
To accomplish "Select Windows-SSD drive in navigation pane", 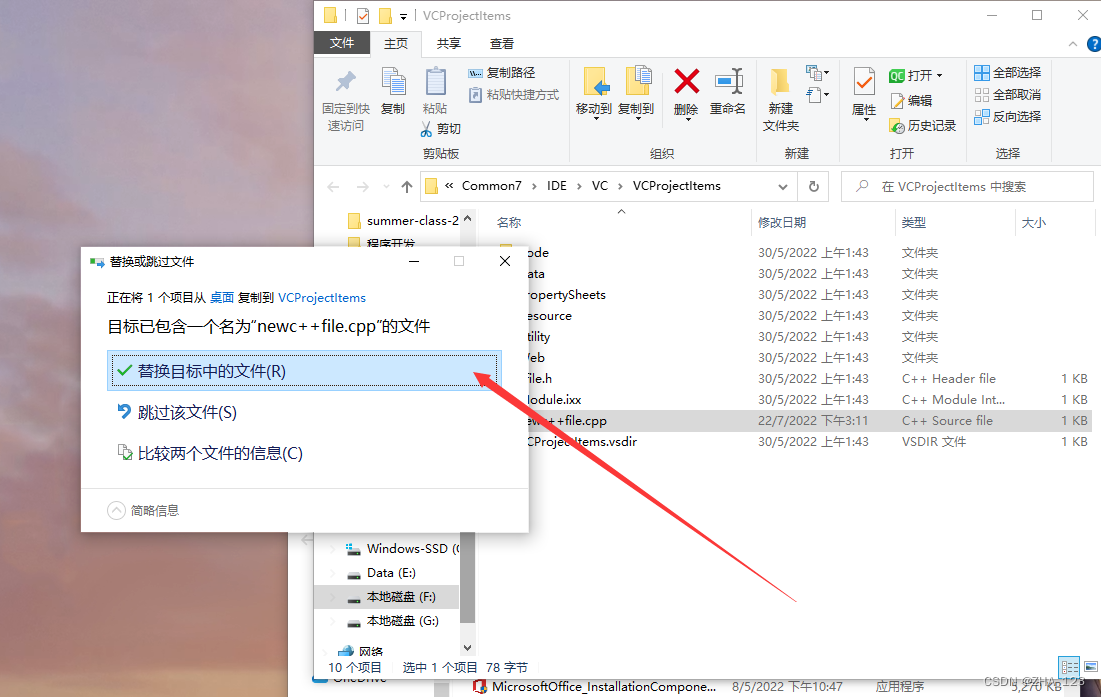I will pyautogui.click(x=402, y=549).
